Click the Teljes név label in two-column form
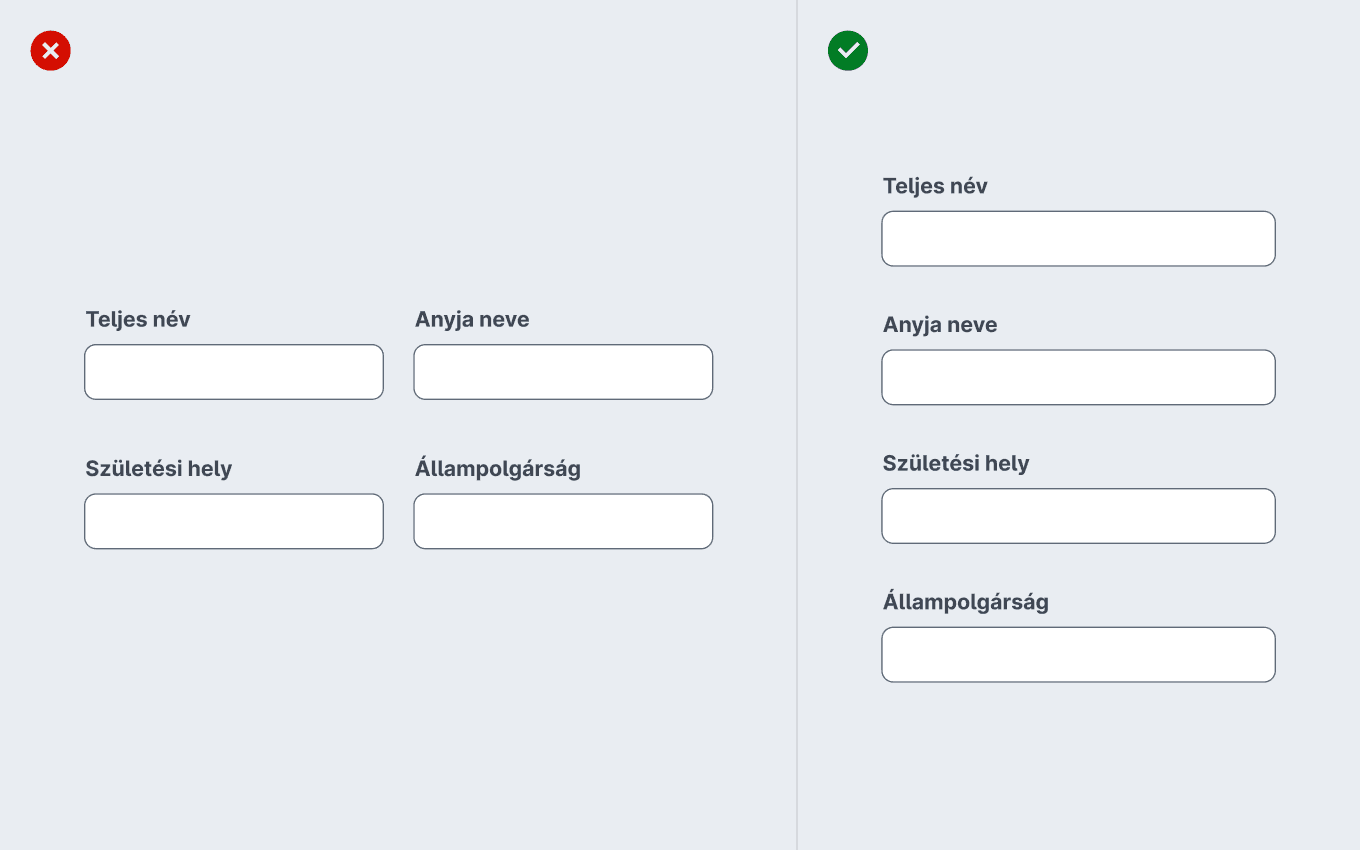The image size is (1360, 850). 138,320
